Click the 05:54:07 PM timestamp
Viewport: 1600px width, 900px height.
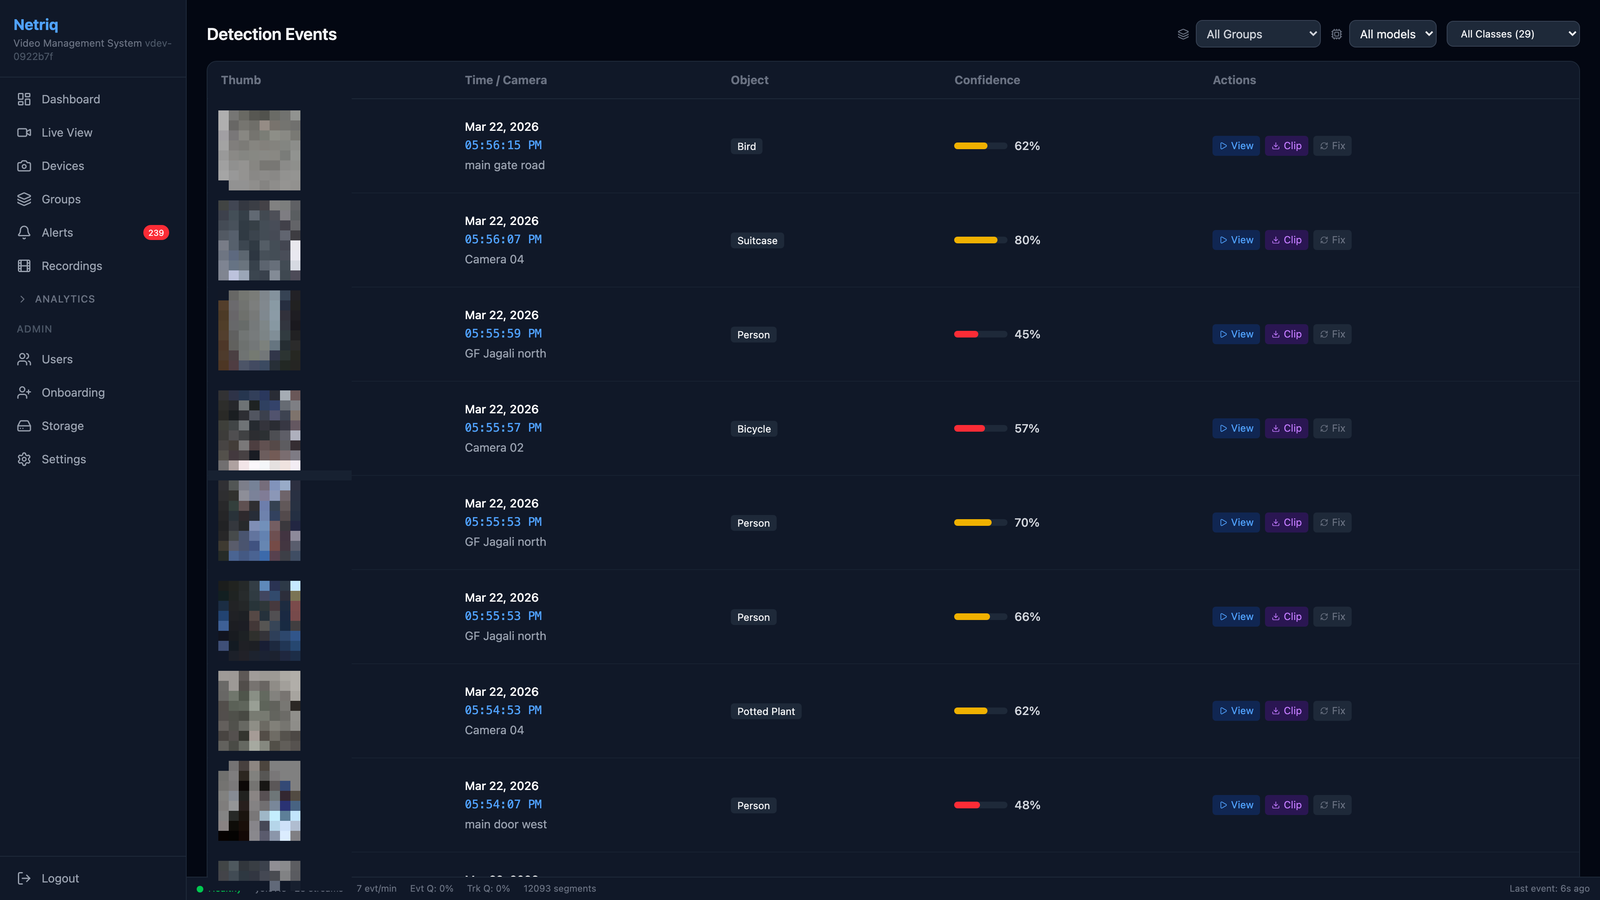point(503,804)
